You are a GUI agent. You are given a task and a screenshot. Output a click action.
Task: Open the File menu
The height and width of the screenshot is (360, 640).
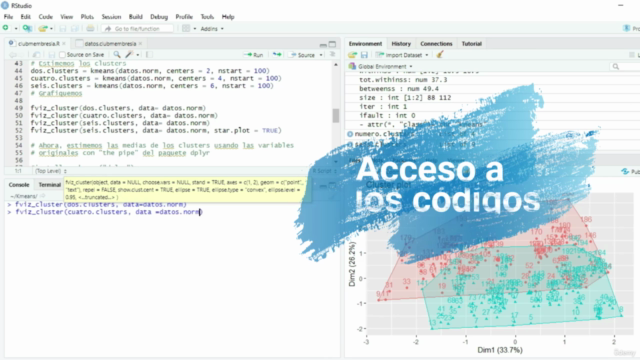click(x=8, y=17)
